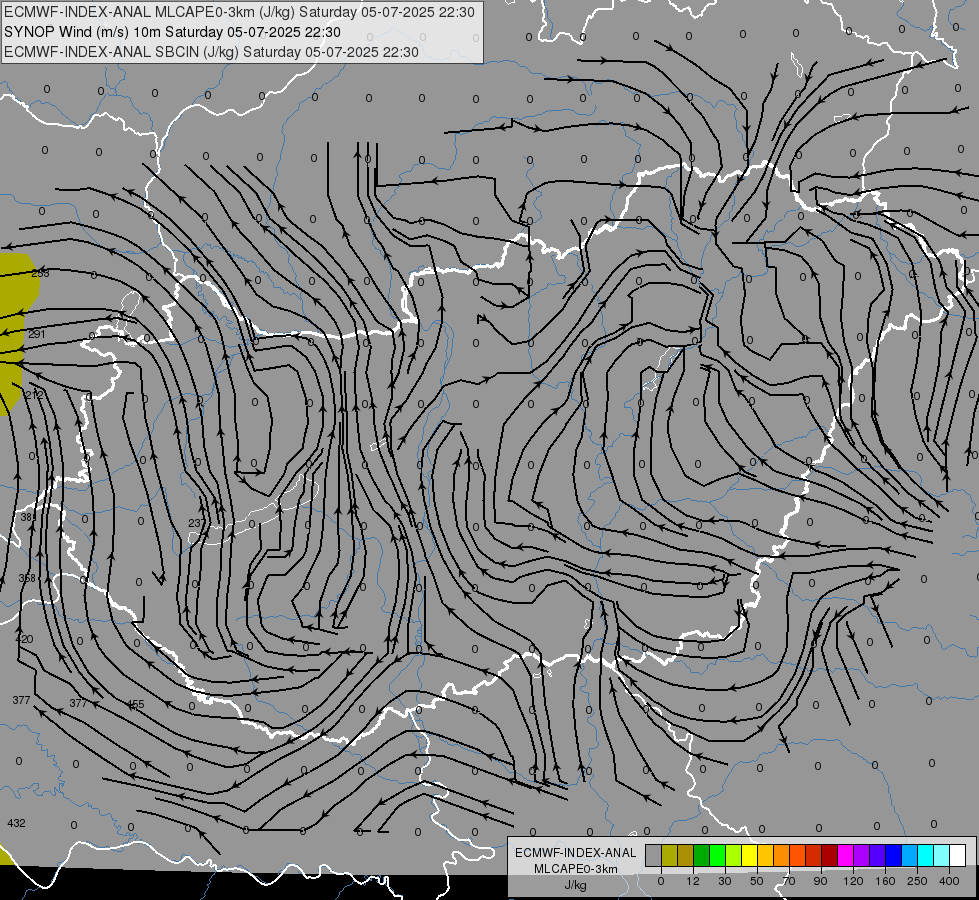This screenshot has height=900, width=979.
Task: Click the dark red legend swatch
Action: tap(830, 855)
